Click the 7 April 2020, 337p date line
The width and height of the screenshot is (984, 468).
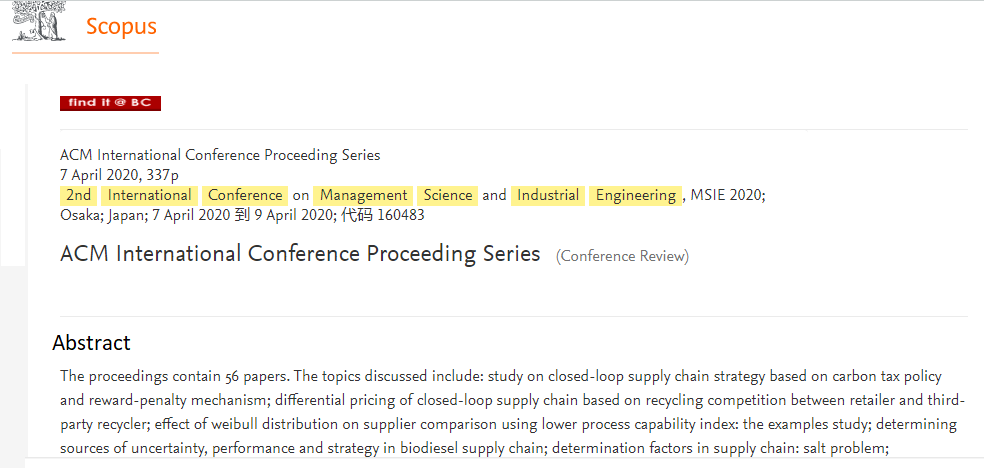click(x=119, y=175)
